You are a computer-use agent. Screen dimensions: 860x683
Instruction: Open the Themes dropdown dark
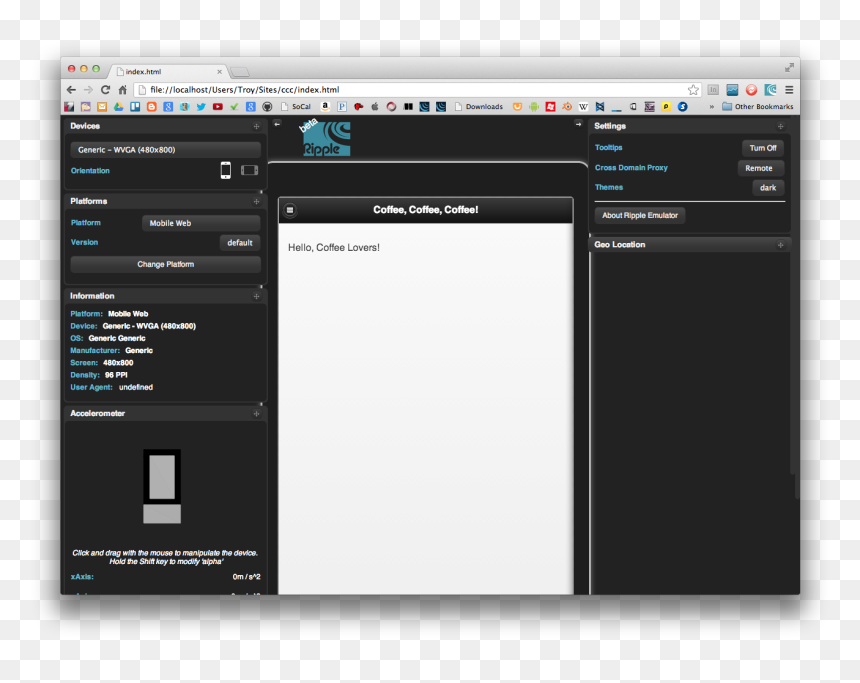pyautogui.click(x=768, y=188)
